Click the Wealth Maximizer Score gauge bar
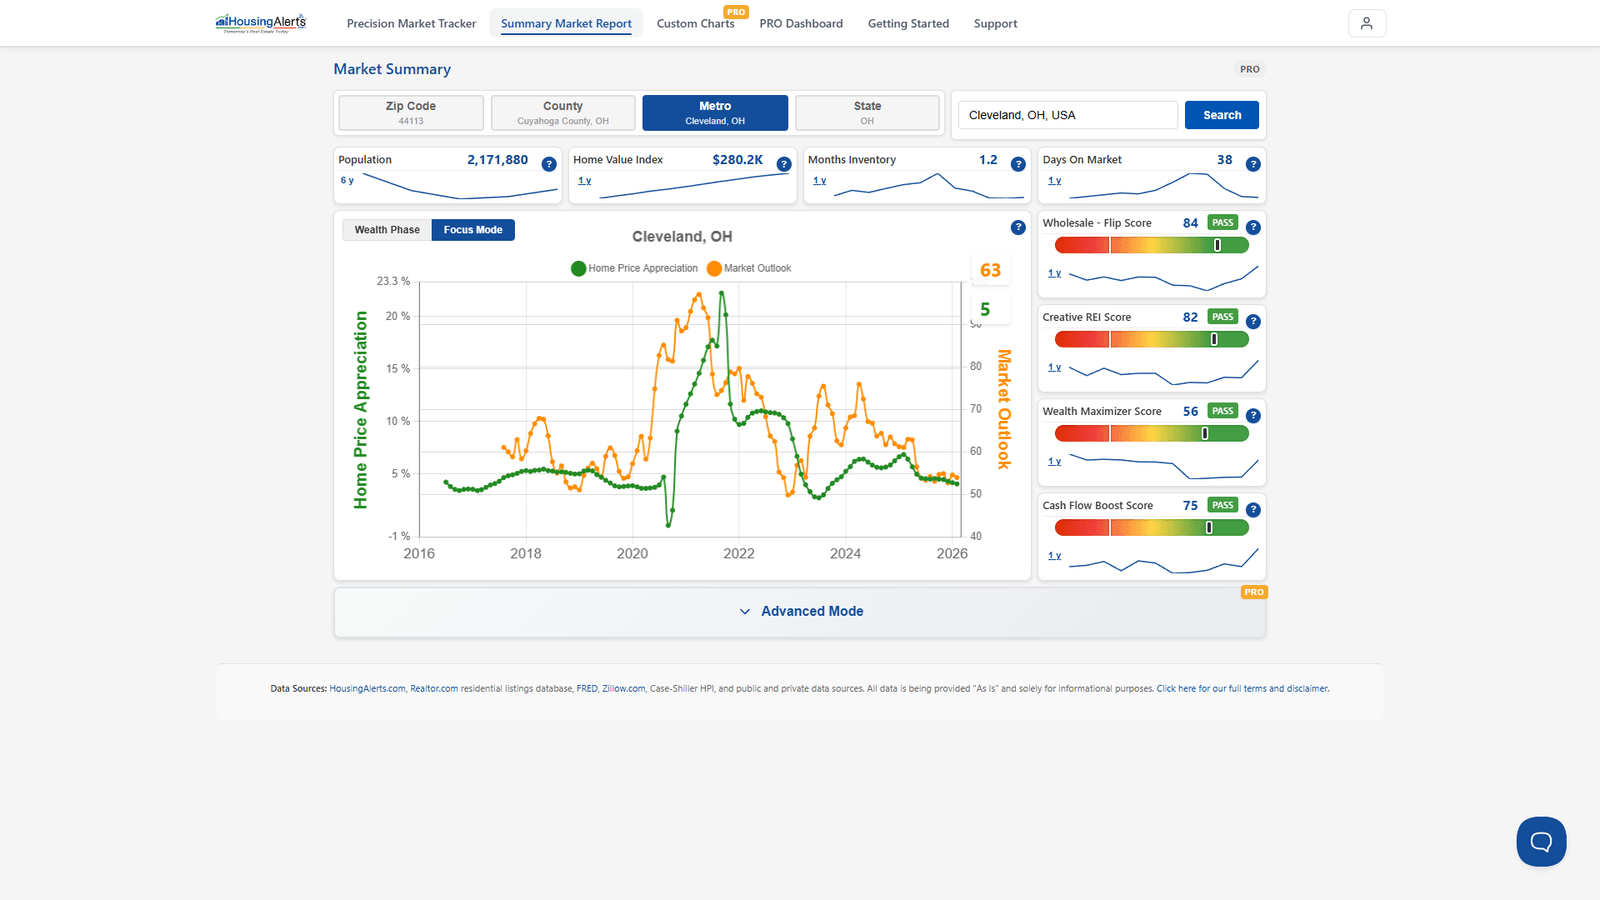Image resolution: width=1600 pixels, height=900 pixels. point(1151,433)
